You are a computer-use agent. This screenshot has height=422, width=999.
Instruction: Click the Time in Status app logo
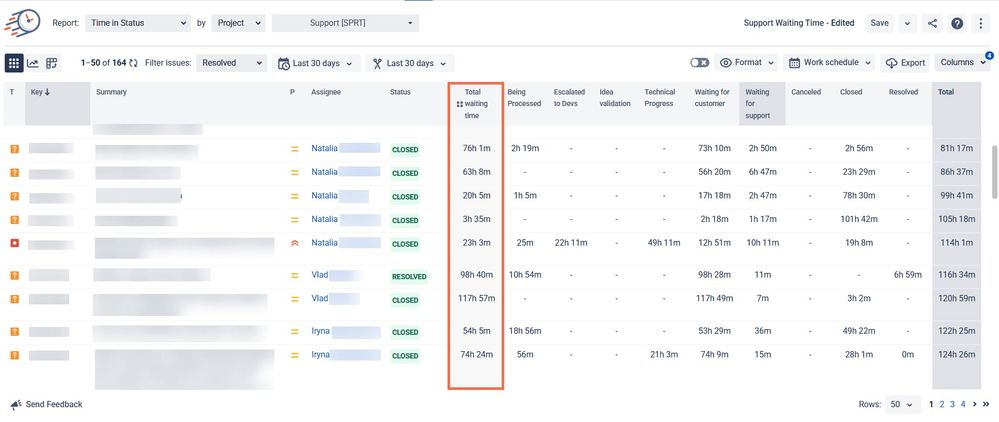22,23
